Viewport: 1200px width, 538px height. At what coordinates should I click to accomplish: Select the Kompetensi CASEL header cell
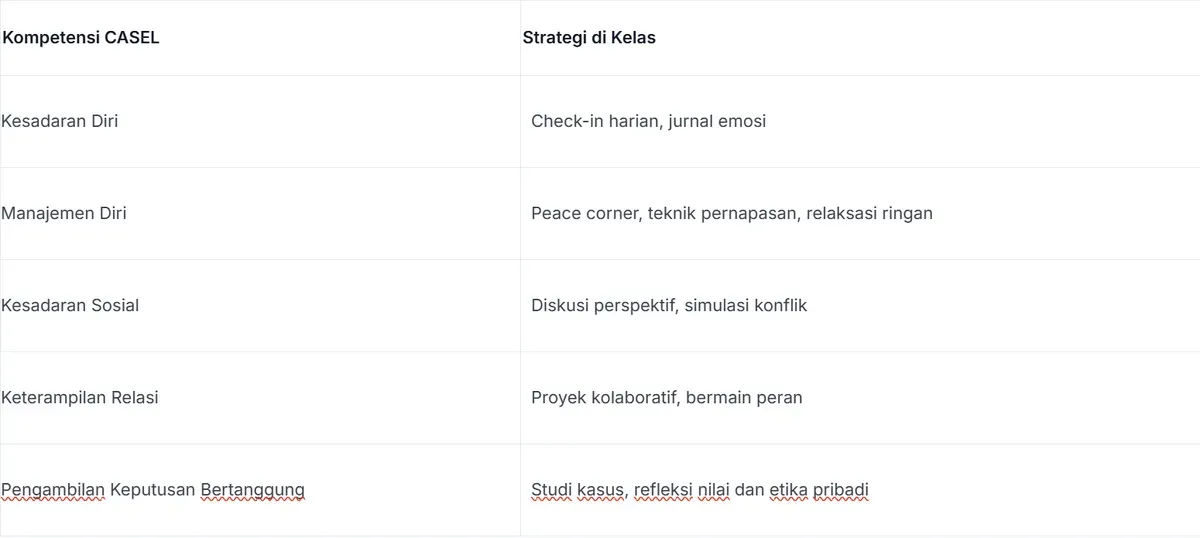coord(260,38)
